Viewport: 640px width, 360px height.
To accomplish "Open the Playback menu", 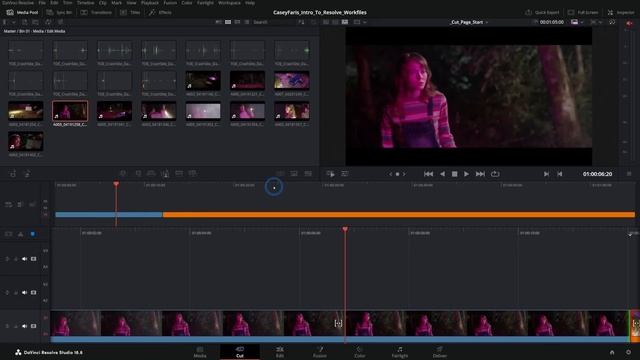I will (150, 3).
